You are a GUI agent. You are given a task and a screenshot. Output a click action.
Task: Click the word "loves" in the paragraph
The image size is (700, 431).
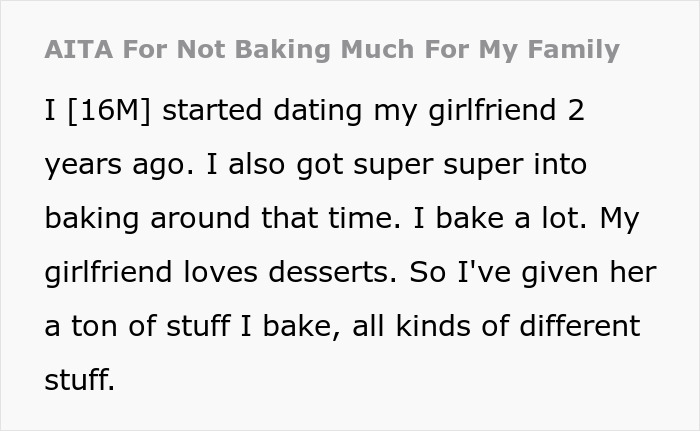click(221, 272)
